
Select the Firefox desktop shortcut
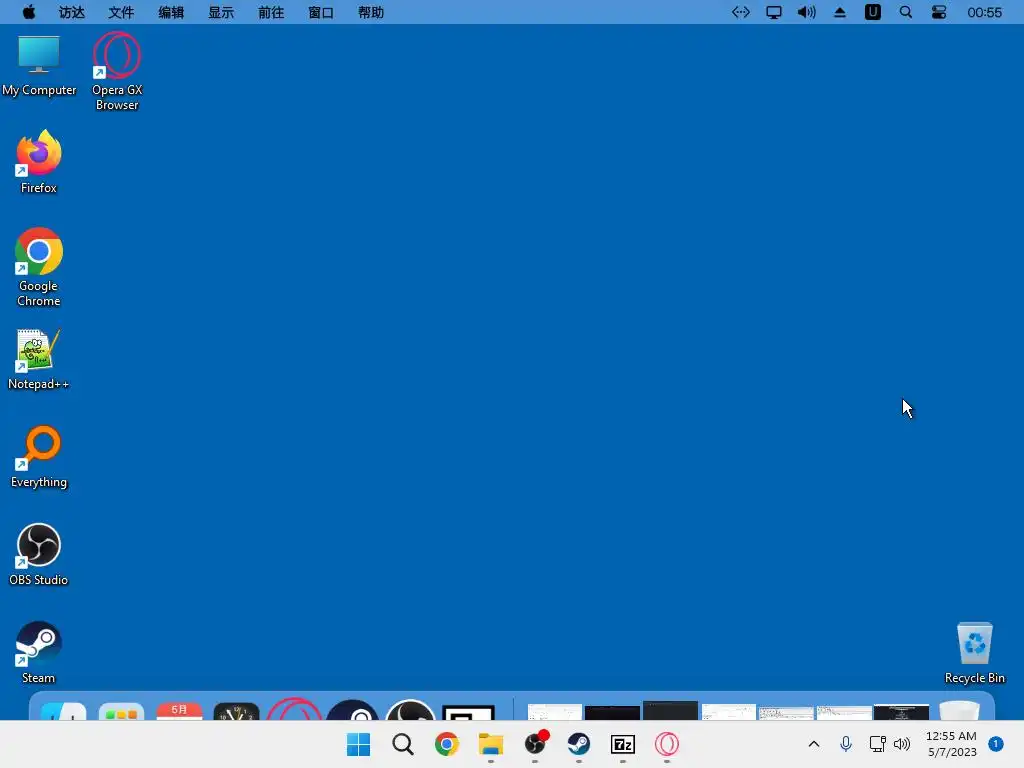pos(39,162)
